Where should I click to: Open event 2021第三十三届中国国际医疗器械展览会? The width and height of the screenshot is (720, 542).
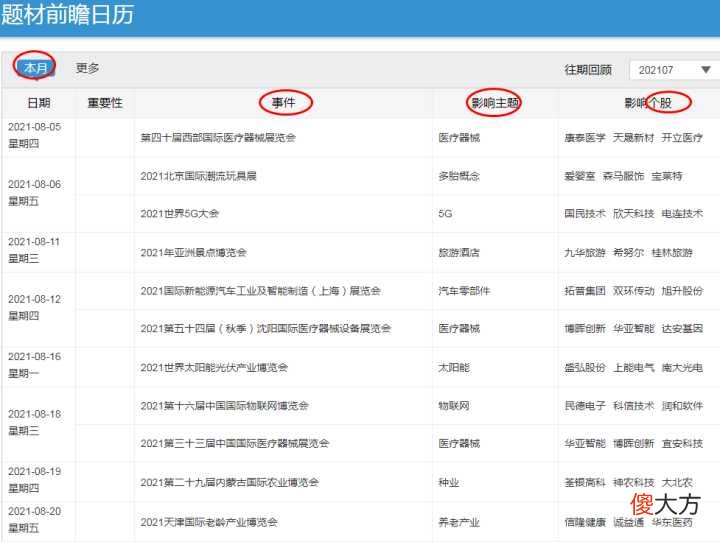click(235, 443)
